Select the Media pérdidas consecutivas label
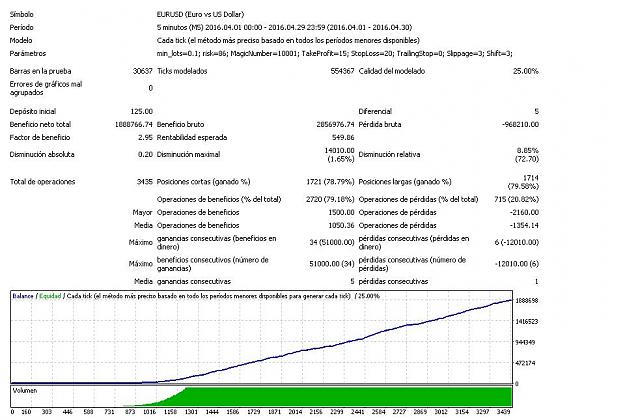 coord(393,282)
